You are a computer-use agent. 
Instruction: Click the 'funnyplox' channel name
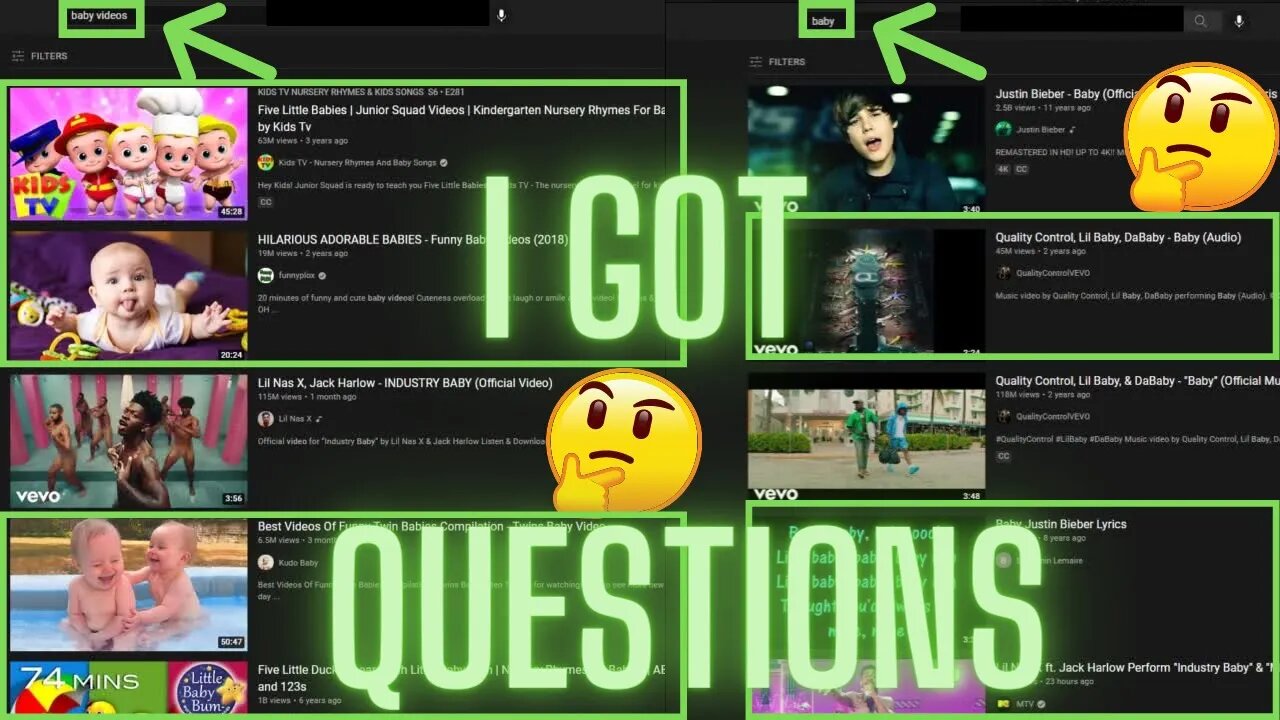[296, 275]
